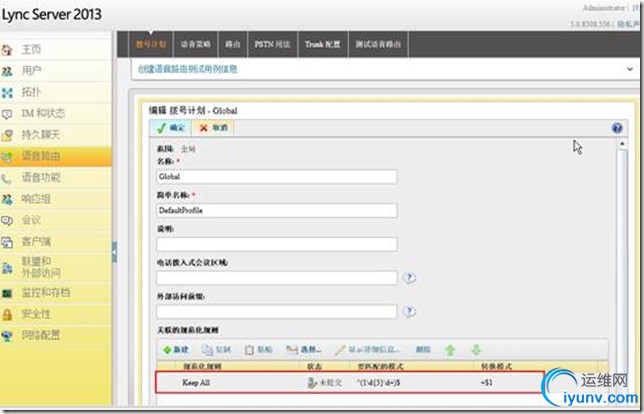Click the 名称 field containing Global
Image resolution: width=644 pixels, height=414 pixels.
(x=276, y=177)
